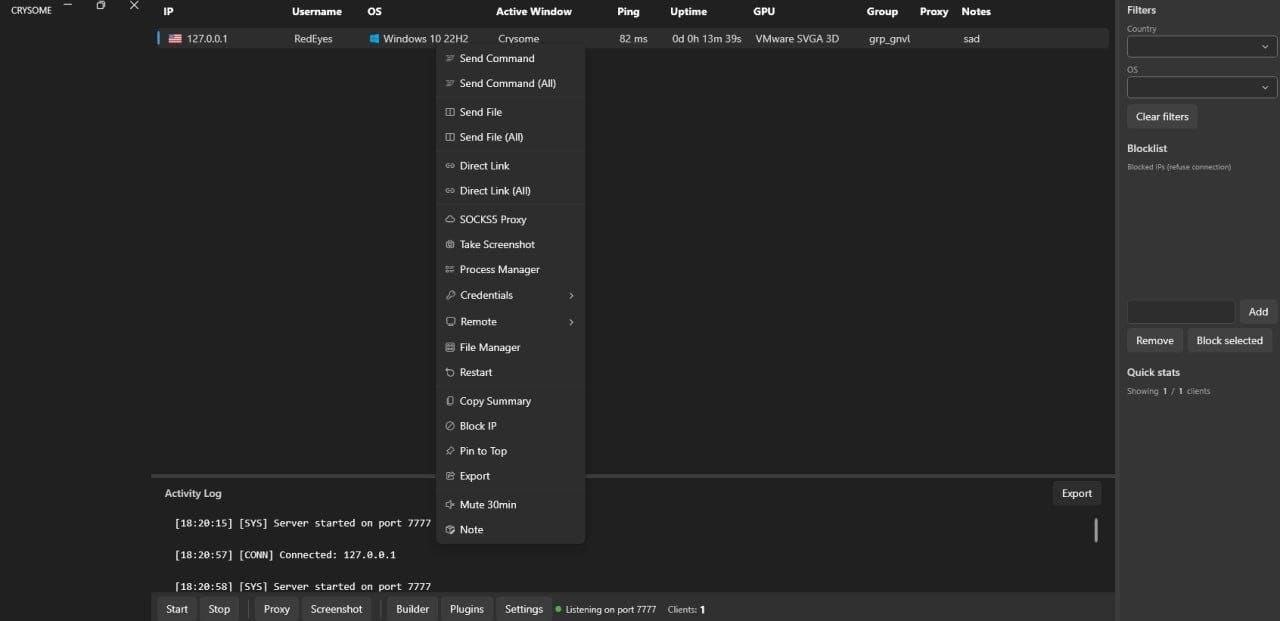Click the Block IP shield icon
1280x621 pixels.
[x=450, y=427]
